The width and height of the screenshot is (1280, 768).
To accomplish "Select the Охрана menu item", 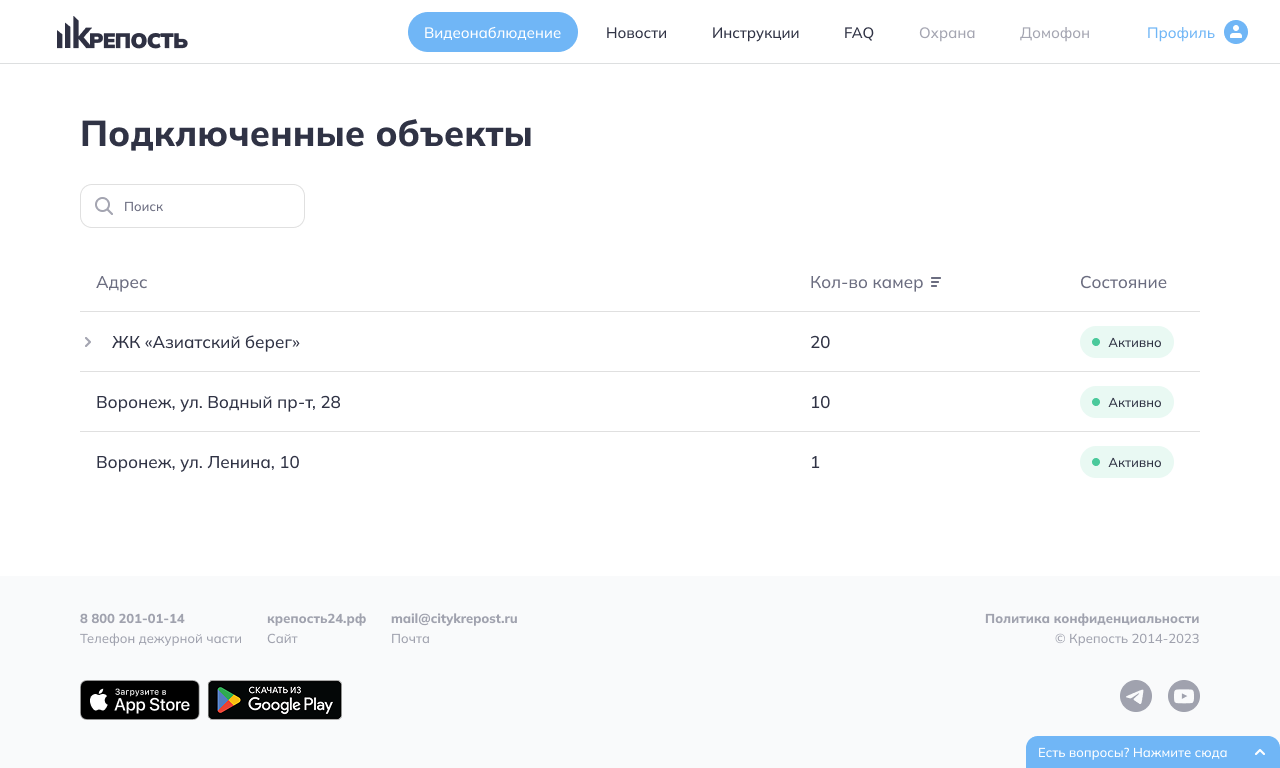I will (x=947, y=33).
